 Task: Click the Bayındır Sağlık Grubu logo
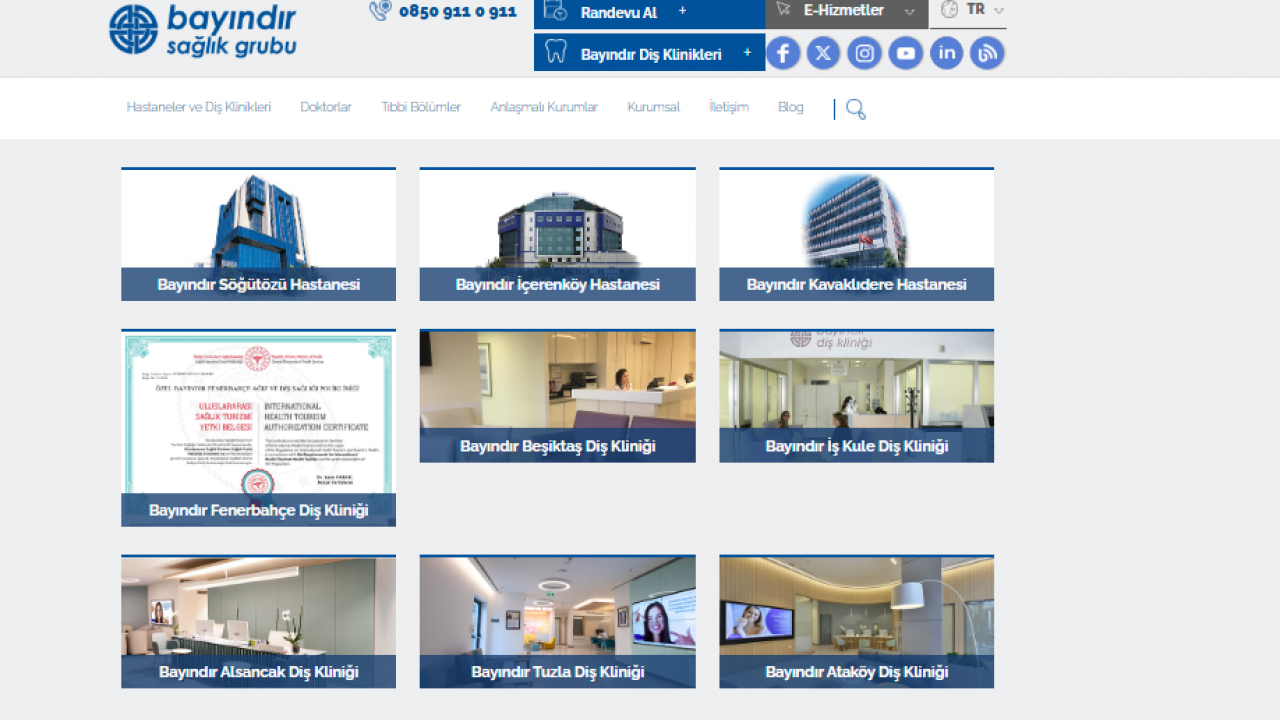pyautogui.click(x=203, y=30)
